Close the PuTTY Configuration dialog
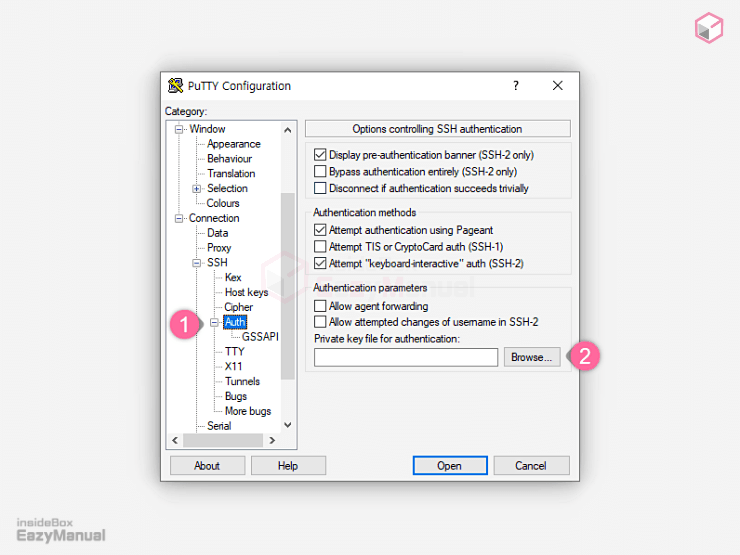 tap(557, 85)
